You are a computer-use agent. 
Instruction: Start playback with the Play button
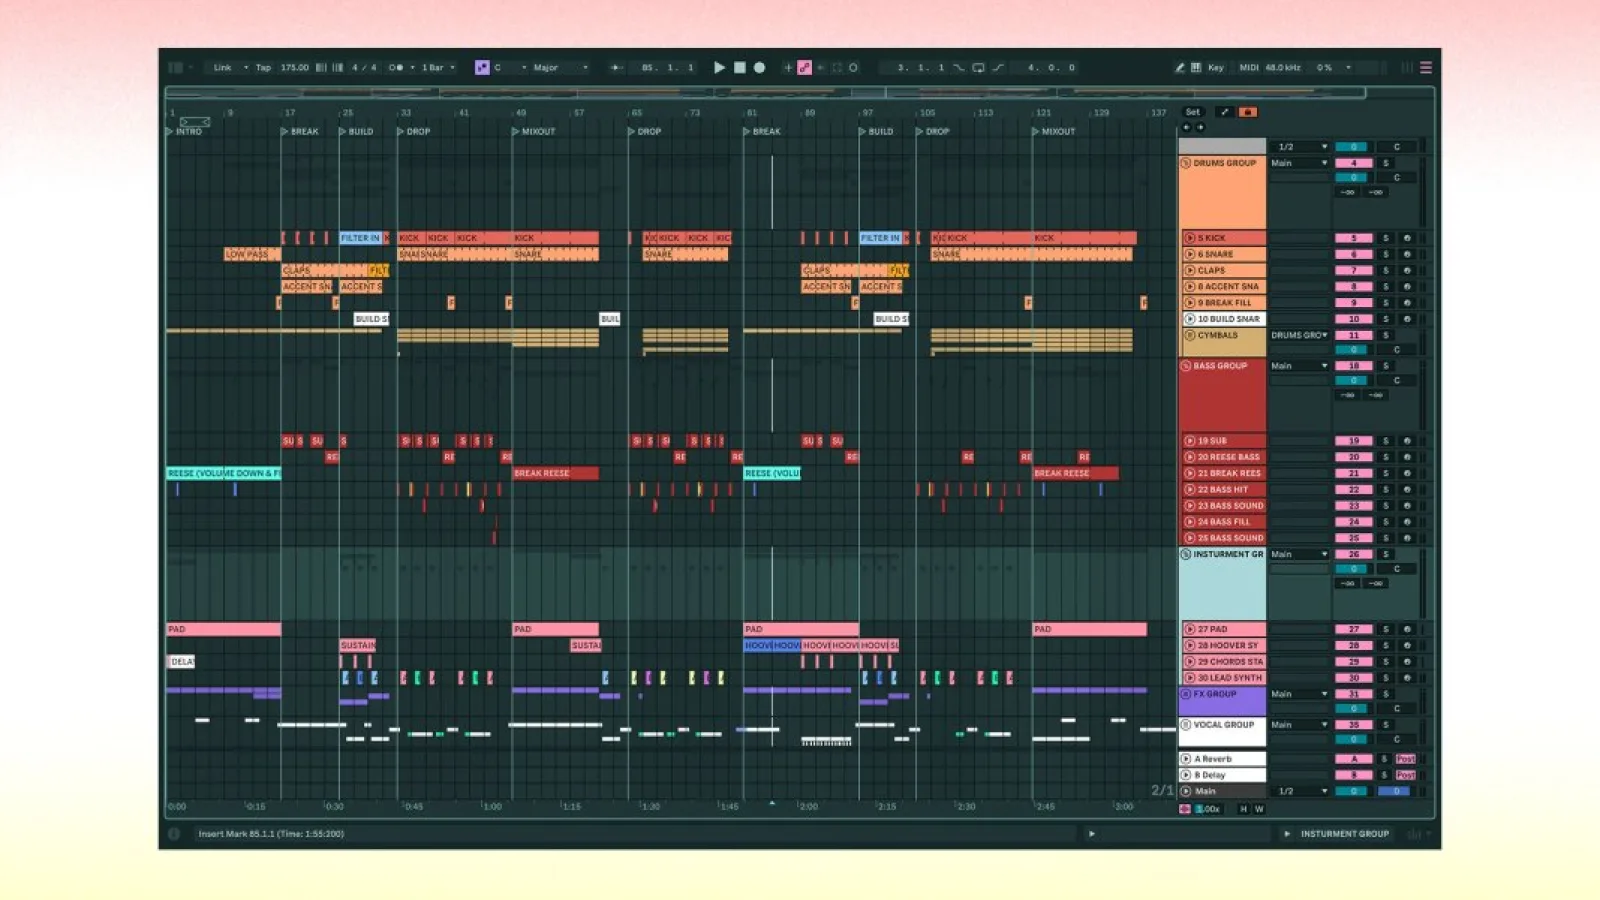tap(719, 67)
